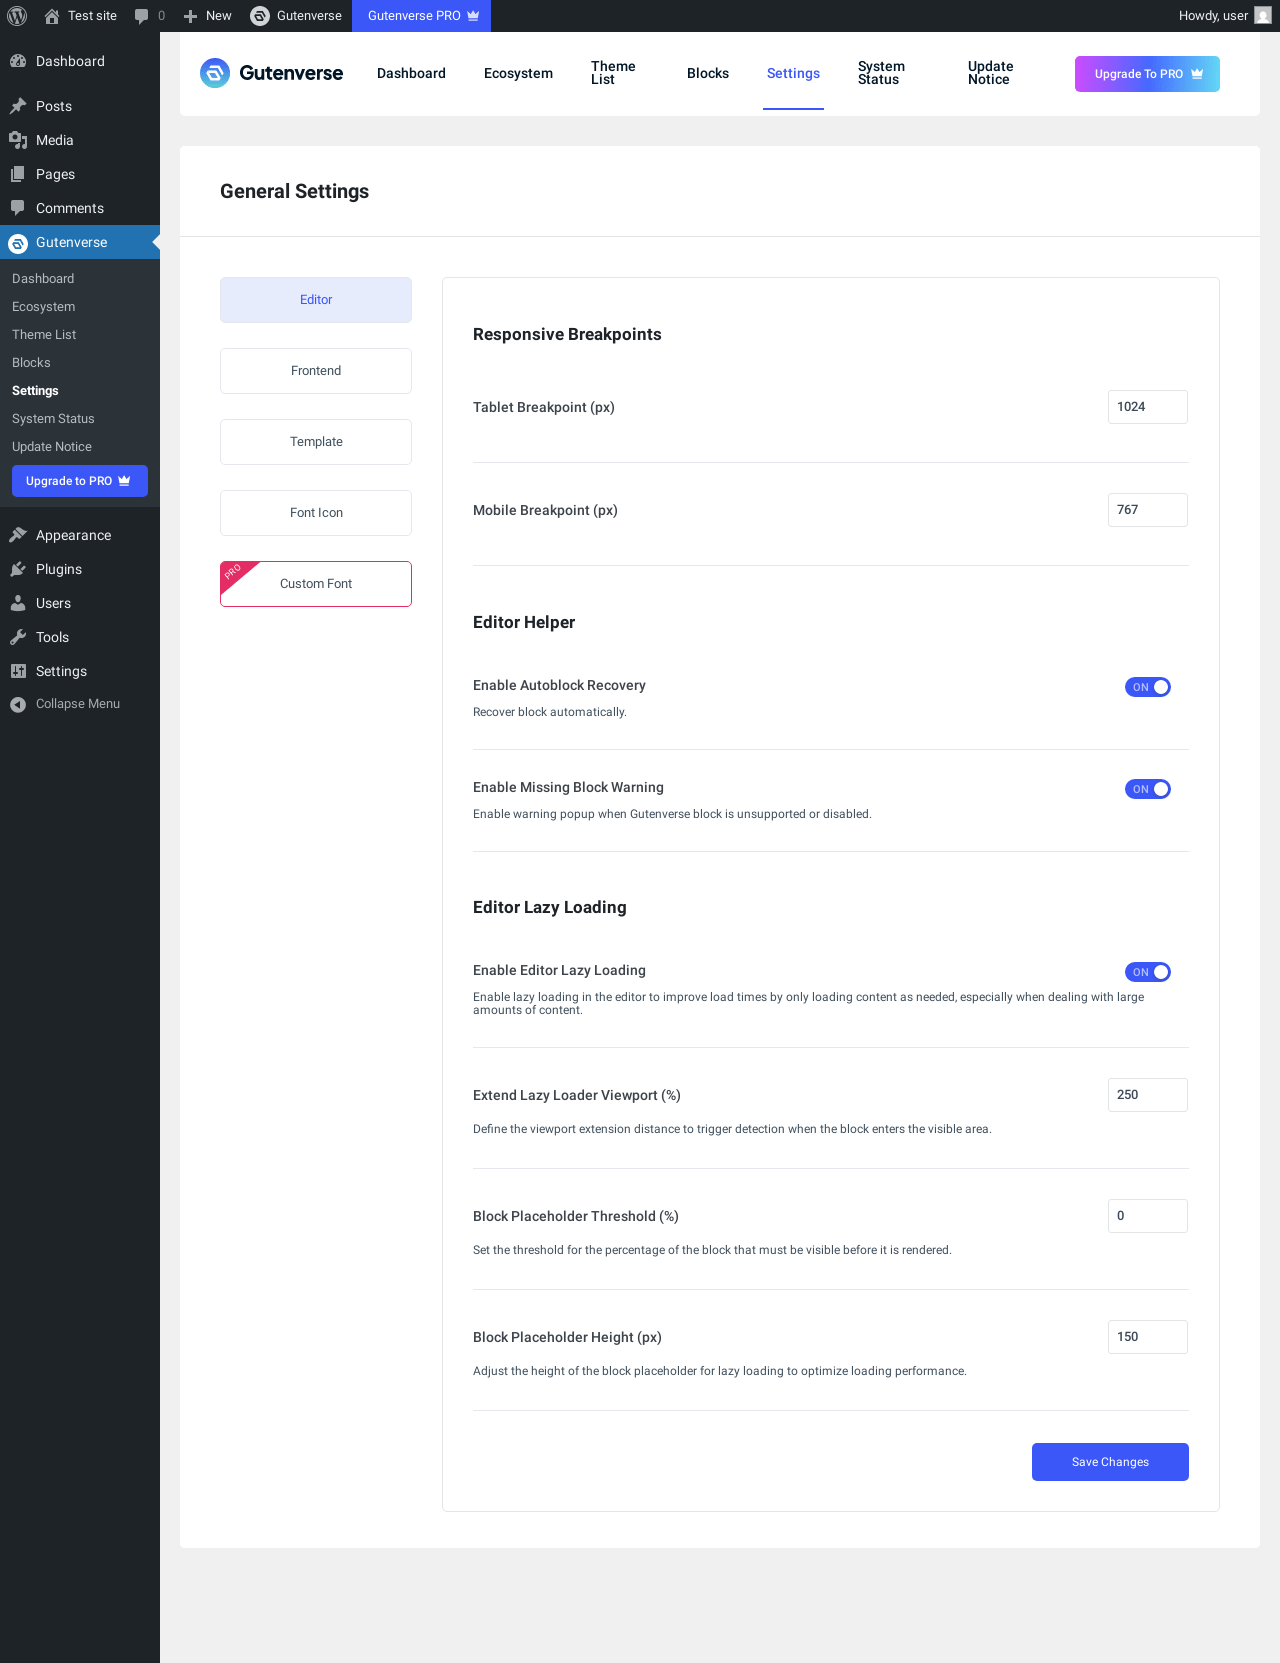Open Tools menu in sidebar
Image resolution: width=1280 pixels, height=1663 pixels.
[80, 637]
